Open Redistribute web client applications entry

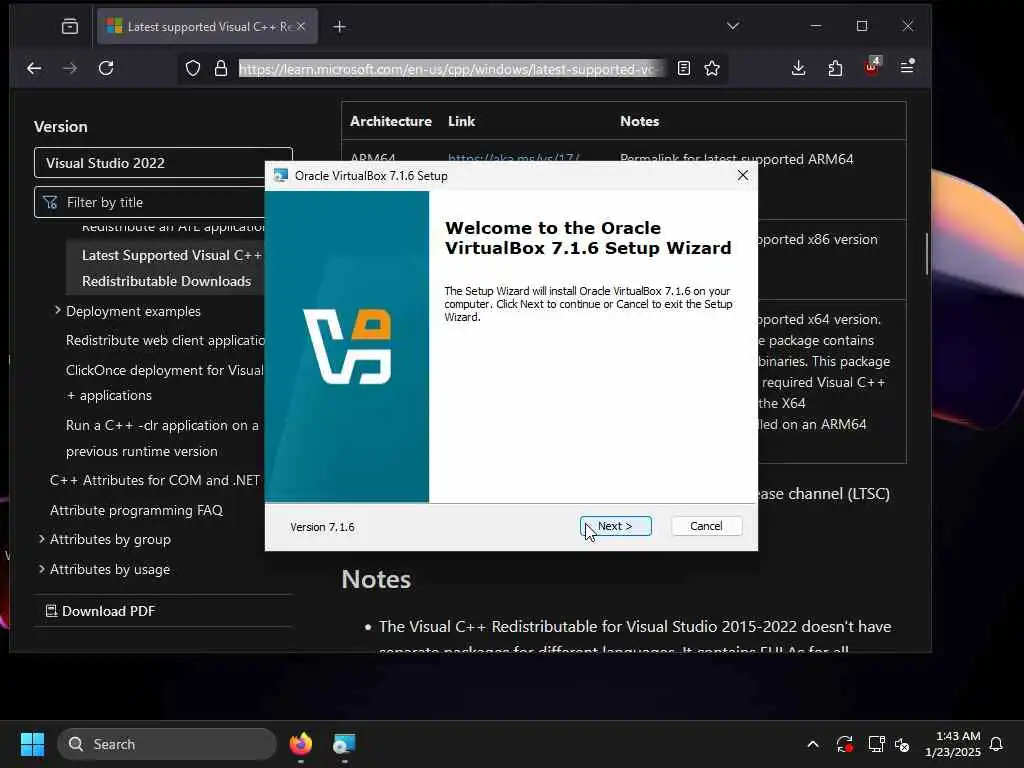click(165, 340)
